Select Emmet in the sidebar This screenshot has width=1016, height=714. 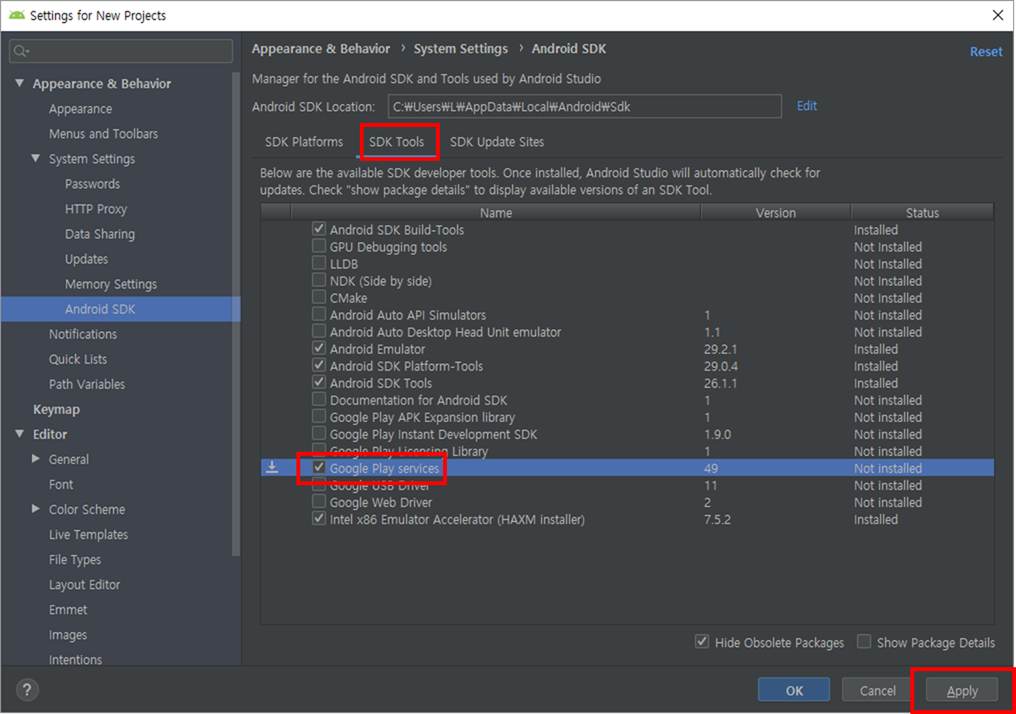(67, 610)
